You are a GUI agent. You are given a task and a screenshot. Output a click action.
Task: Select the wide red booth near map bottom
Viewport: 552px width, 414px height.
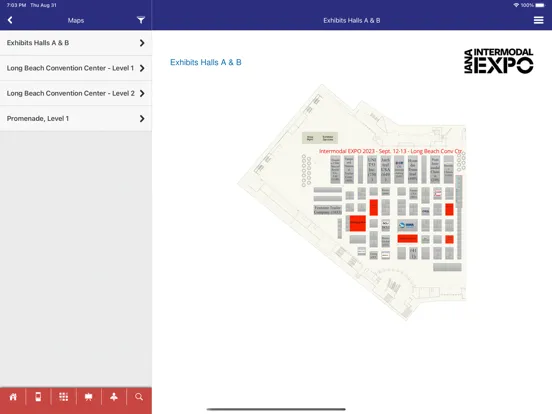click(407, 239)
